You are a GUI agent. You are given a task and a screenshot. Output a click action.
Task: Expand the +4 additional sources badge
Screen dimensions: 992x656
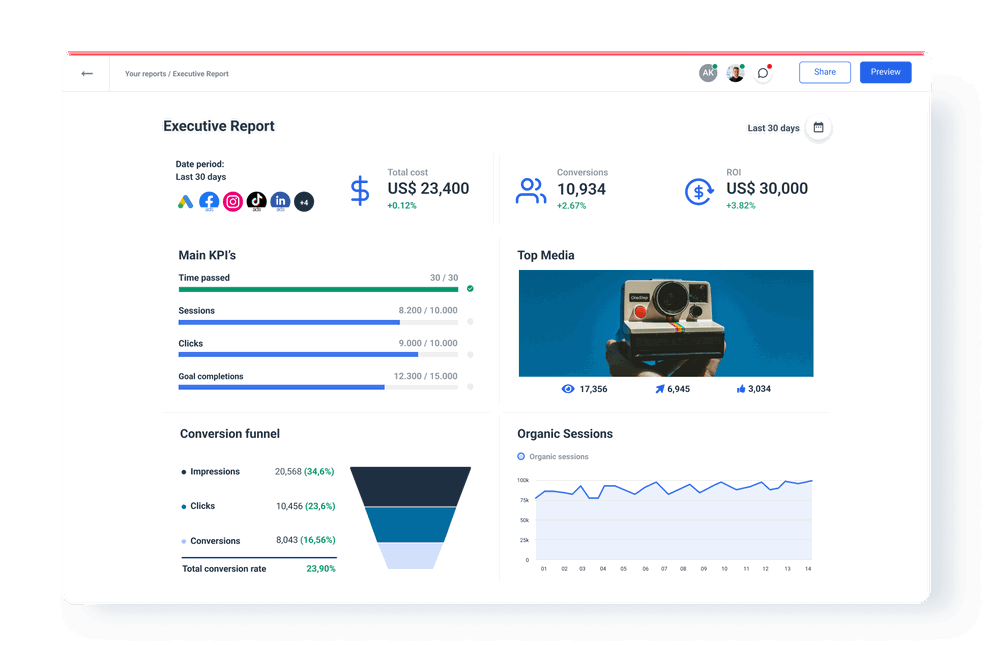[303, 201]
